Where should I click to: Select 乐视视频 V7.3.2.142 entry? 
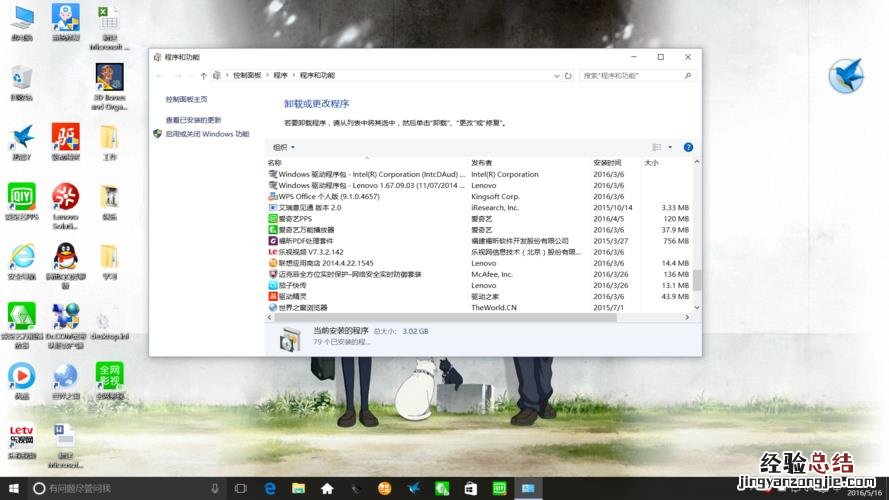click(310, 252)
